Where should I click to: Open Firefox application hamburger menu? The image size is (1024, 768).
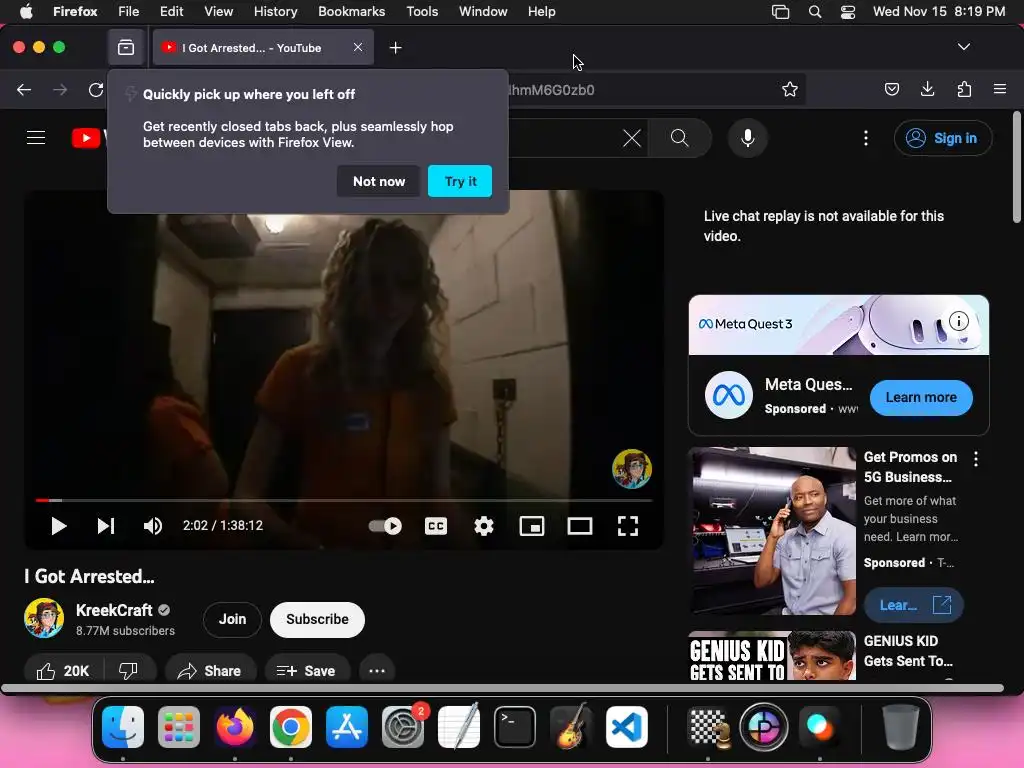point(1000,89)
